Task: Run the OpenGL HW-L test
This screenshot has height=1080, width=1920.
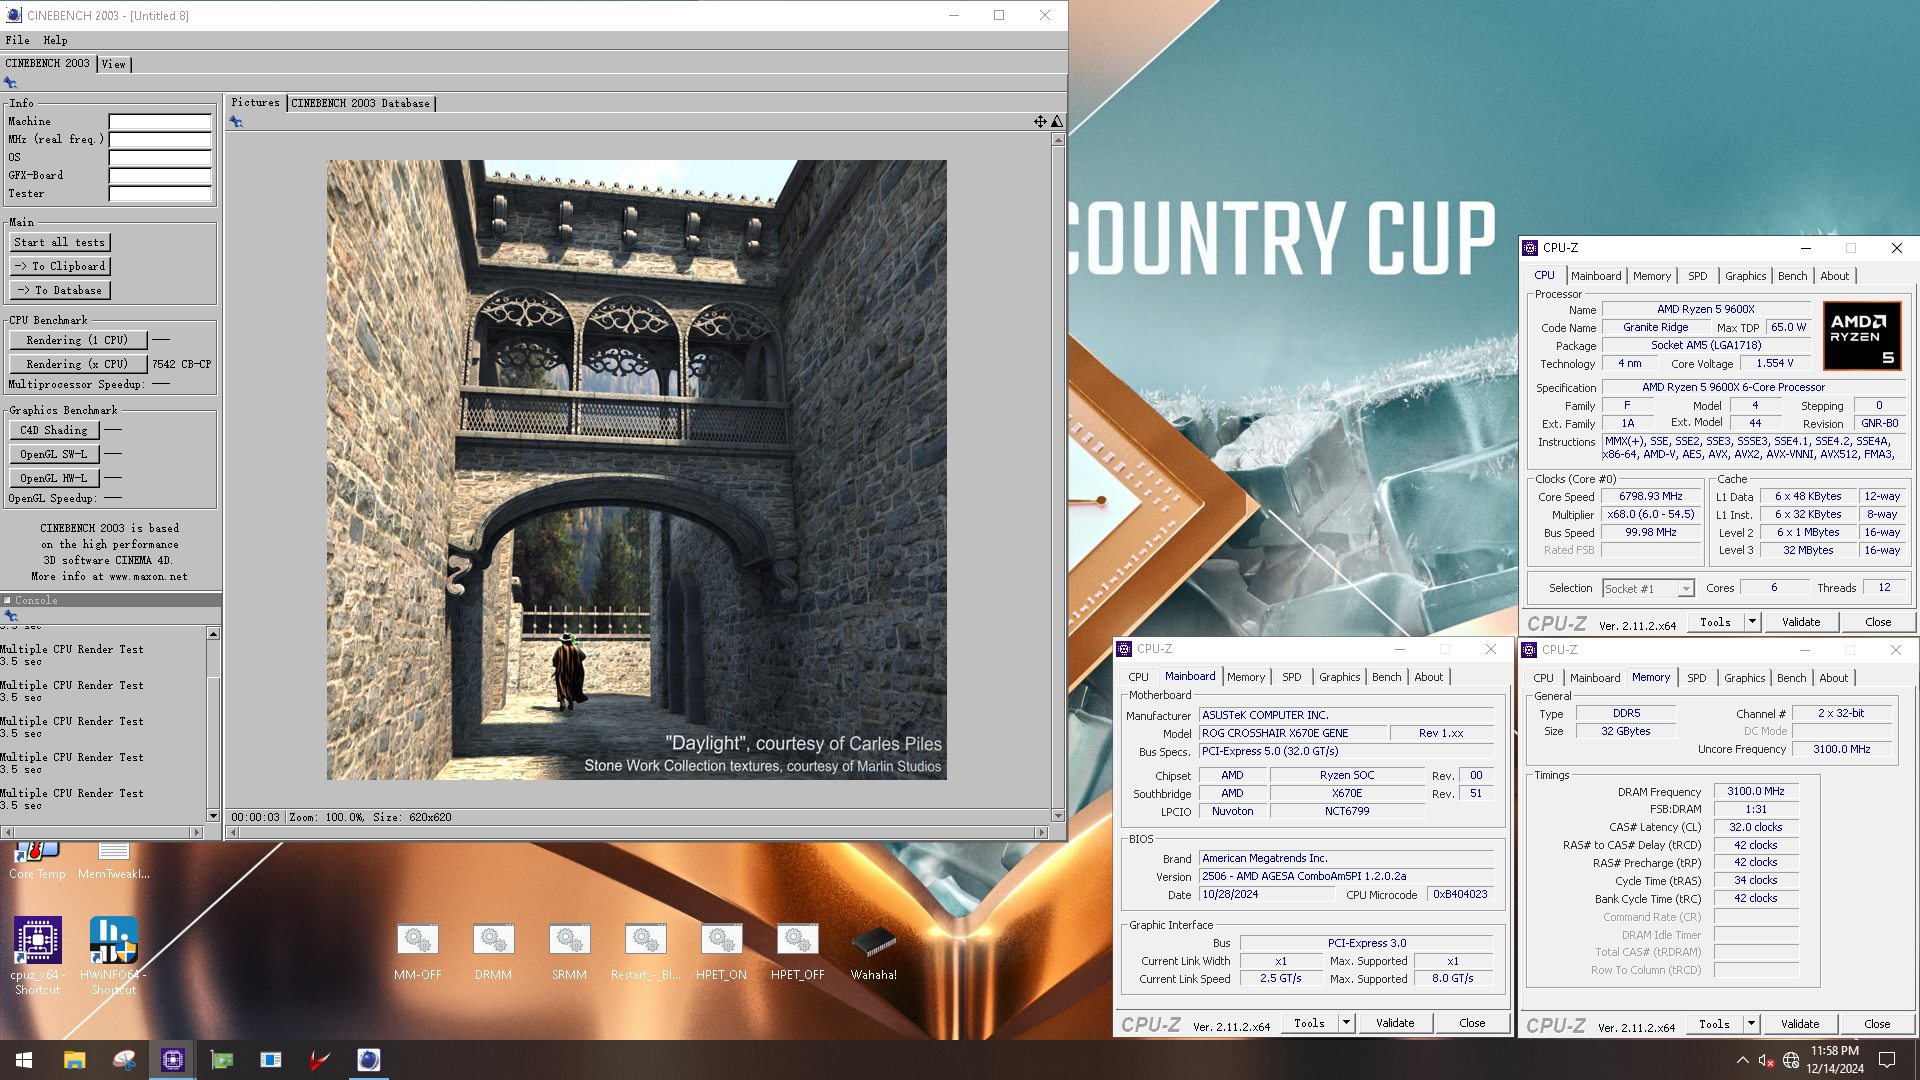Action: click(54, 478)
